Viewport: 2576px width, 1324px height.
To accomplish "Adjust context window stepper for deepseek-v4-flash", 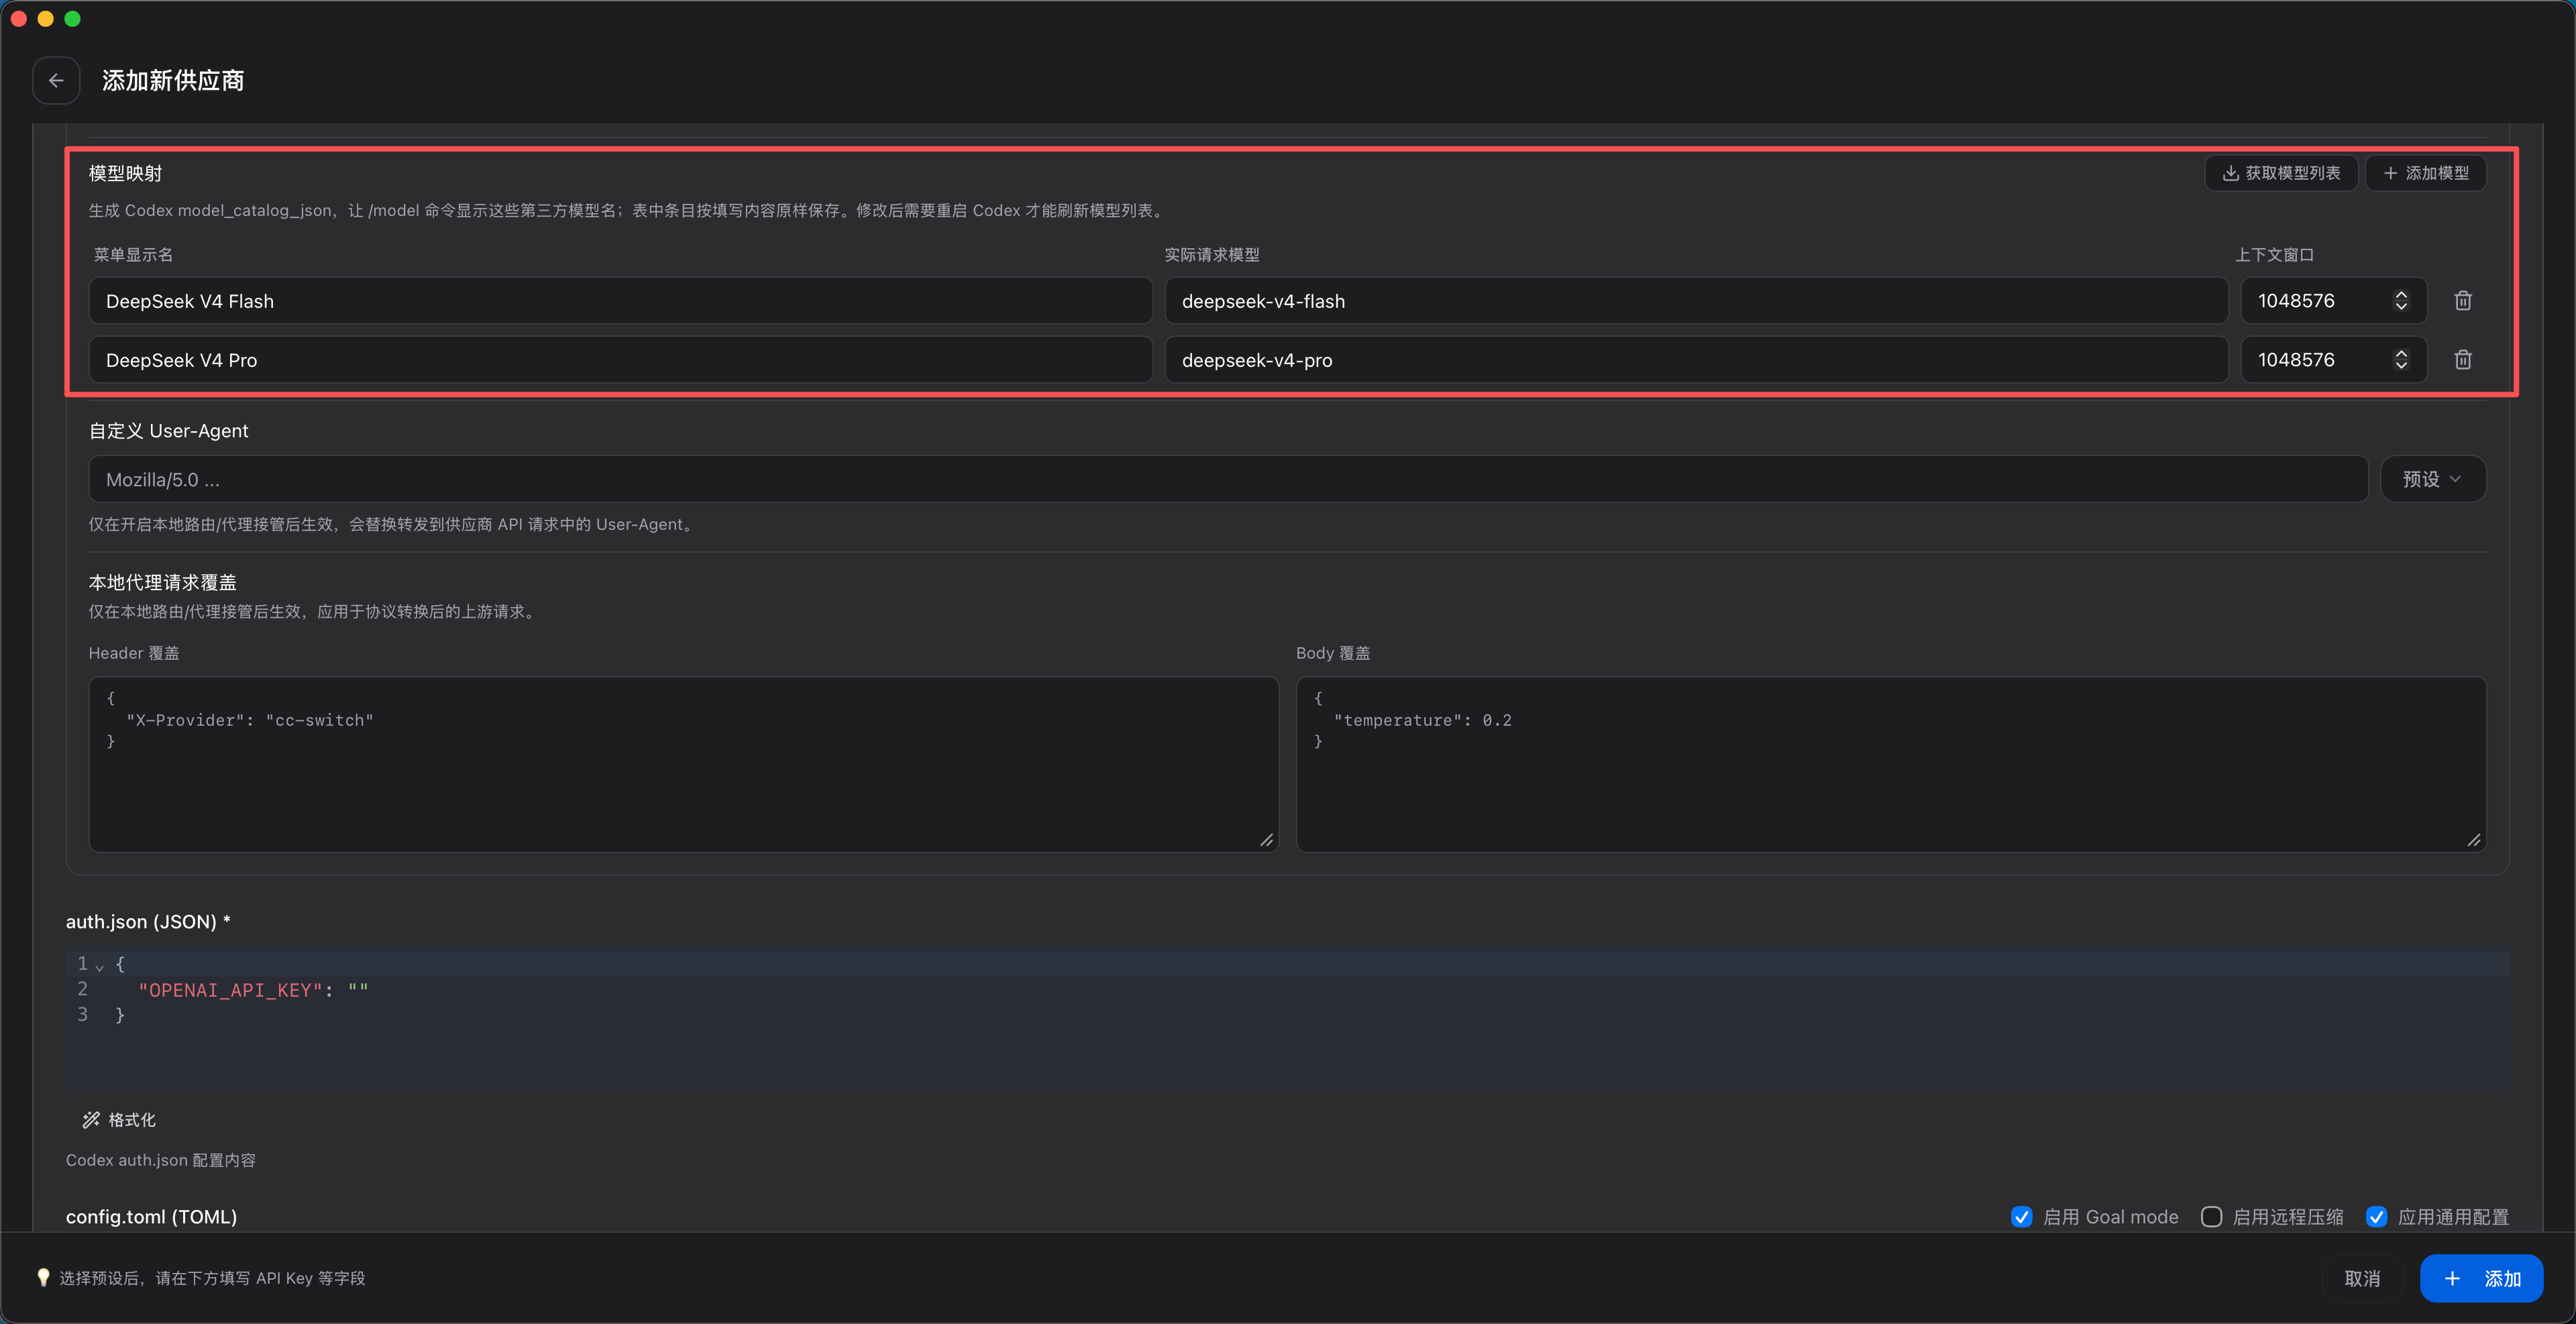I will [2401, 301].
